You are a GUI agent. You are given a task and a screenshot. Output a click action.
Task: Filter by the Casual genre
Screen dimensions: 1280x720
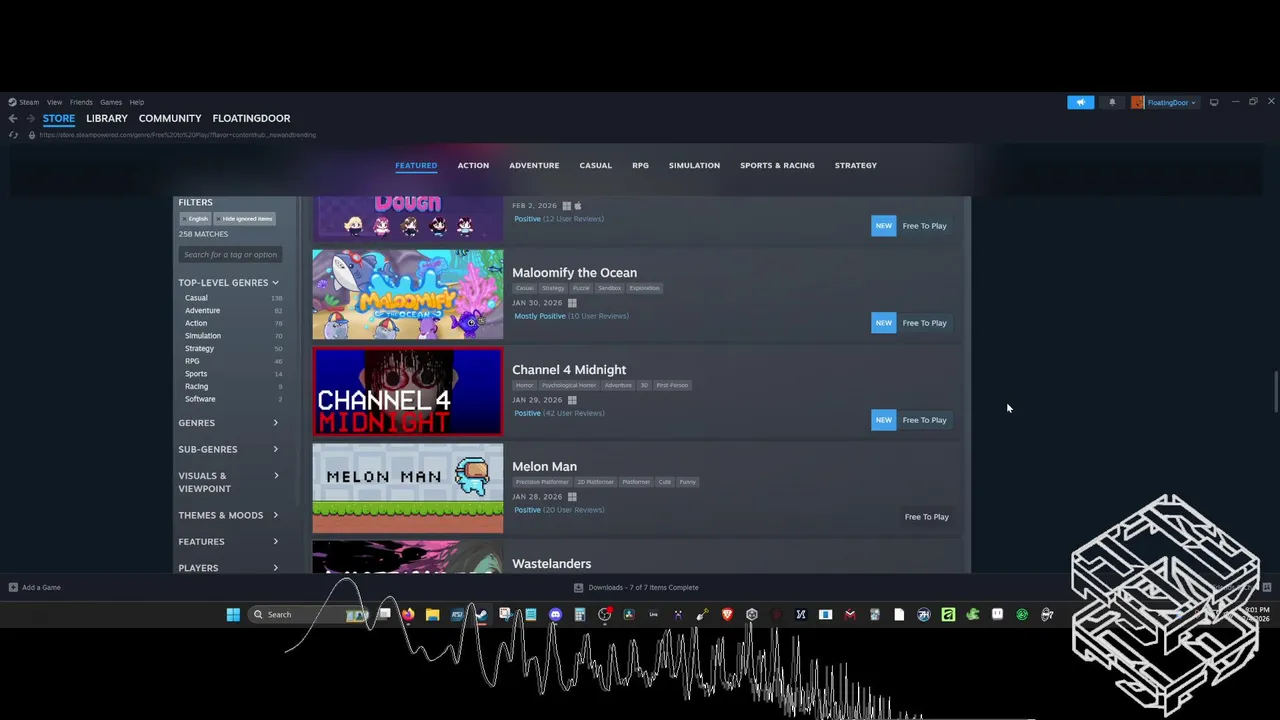[233, 298]
